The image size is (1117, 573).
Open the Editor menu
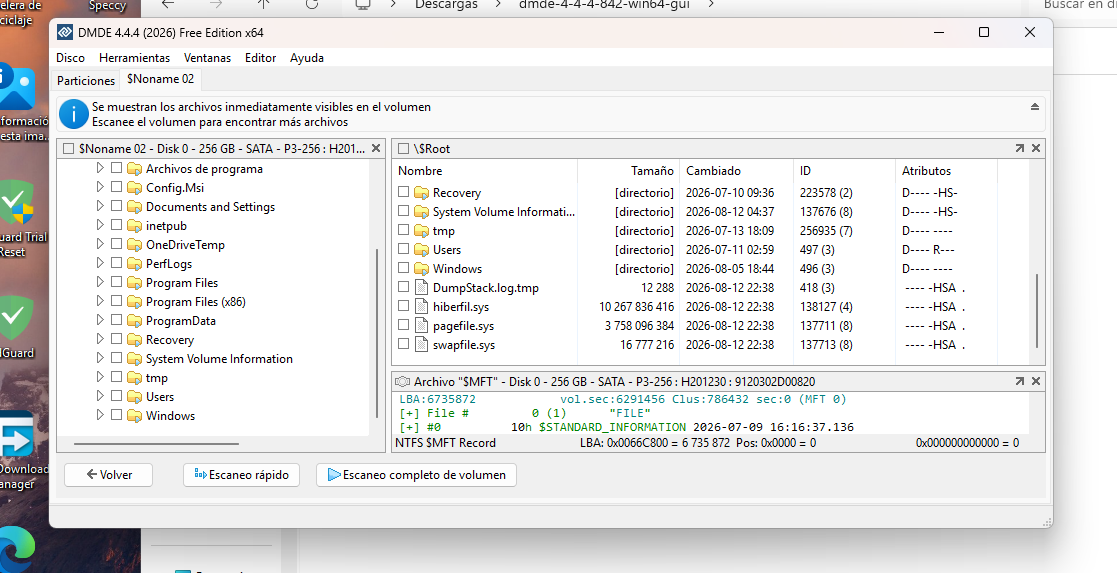point(261,58)
